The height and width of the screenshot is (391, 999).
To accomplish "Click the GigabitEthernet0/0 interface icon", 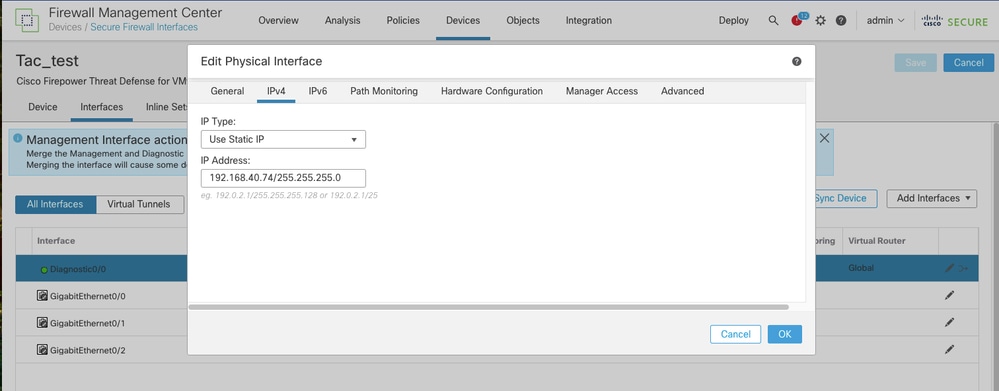I will click(43, 295).
